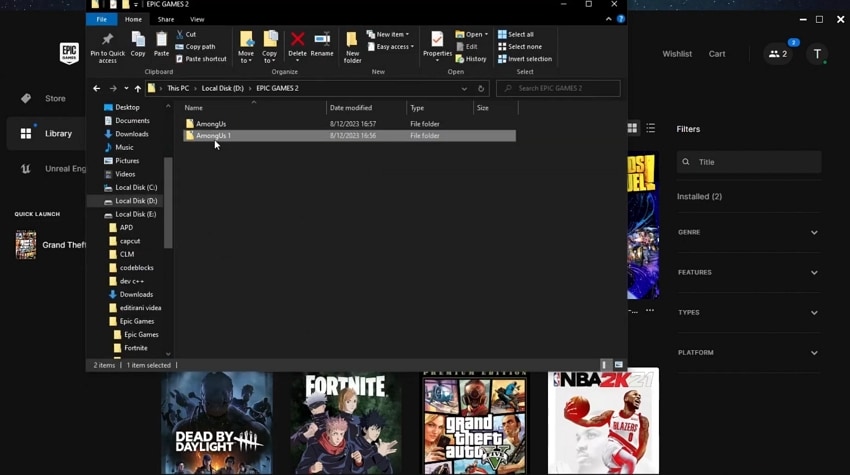Open Local Disk (E:) in tree
This screenshot has height=475, width=850.
pyautogui.click(x=136, y=214)
